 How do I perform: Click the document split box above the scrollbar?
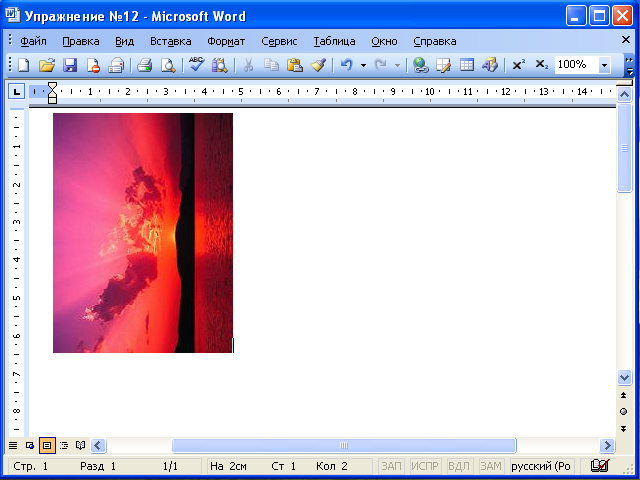click(624, 83)
